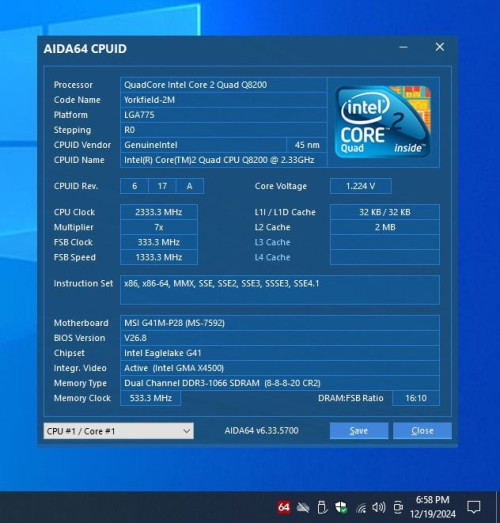This screenshot has height=523, width=500.
Task: Click the CPUID Name value with 2.33GHz
Action: pos(223,160)
